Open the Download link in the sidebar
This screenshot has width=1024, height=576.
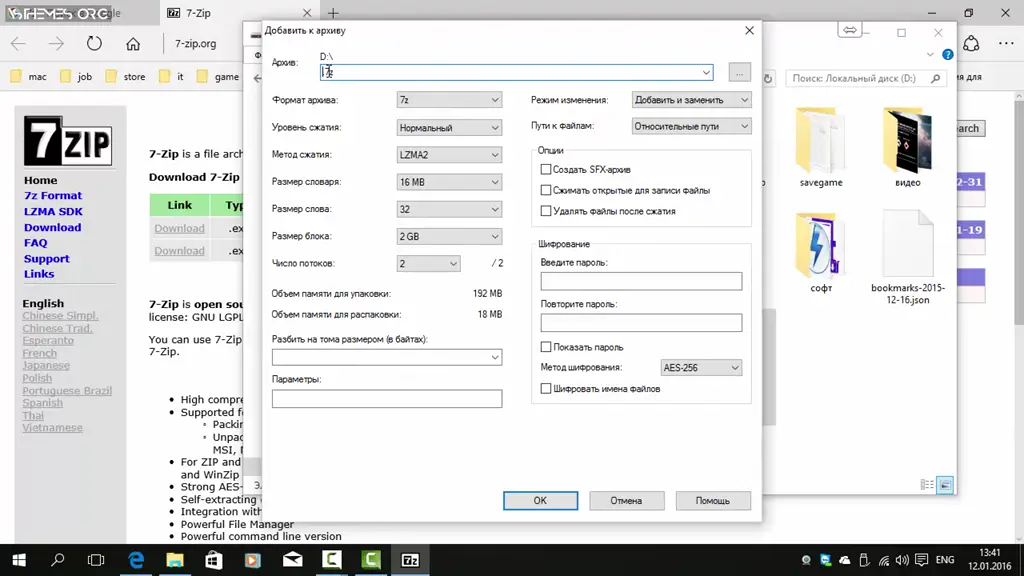pyautogui.click(x=52, y=227)
